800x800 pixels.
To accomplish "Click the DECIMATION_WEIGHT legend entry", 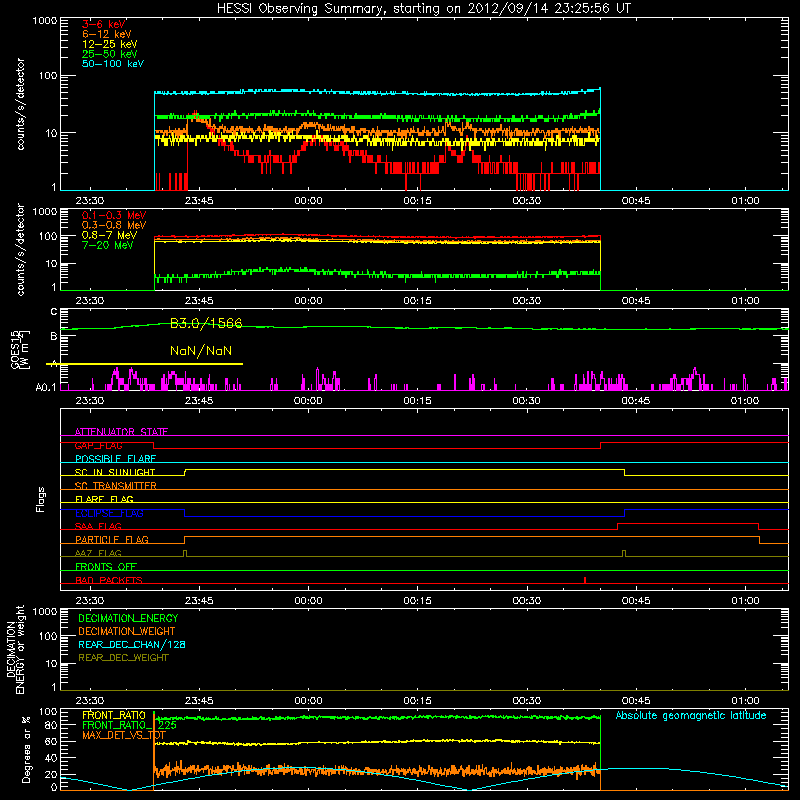I will tap(127, 631).
